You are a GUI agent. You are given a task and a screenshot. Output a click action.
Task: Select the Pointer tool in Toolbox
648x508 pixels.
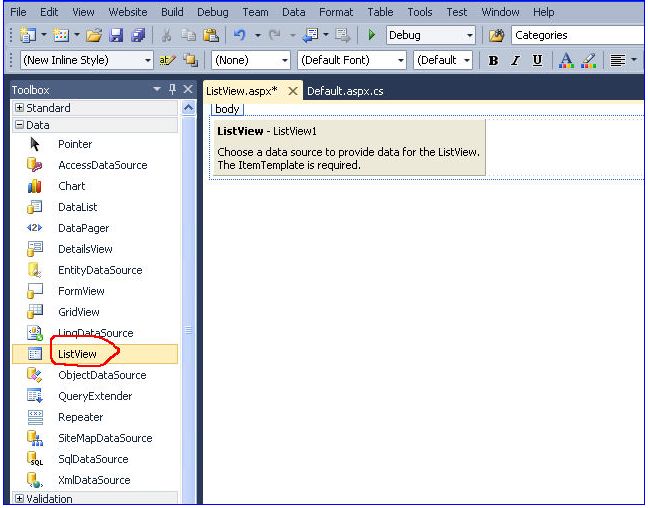pos(95,144)
